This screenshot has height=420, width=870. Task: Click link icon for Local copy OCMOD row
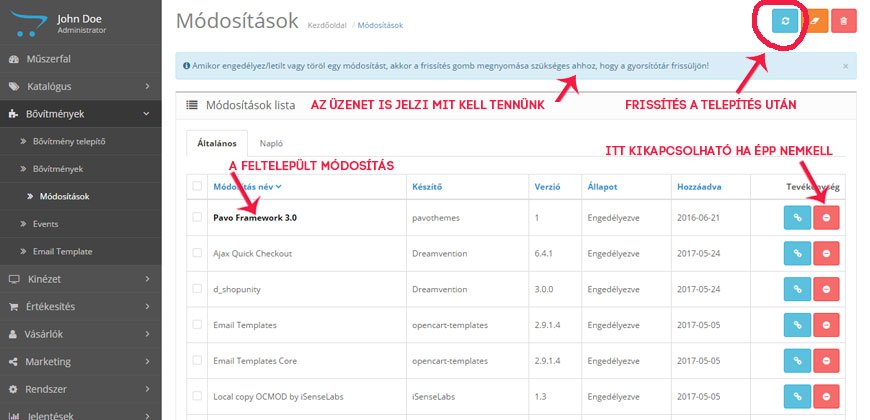coord(797,396)
